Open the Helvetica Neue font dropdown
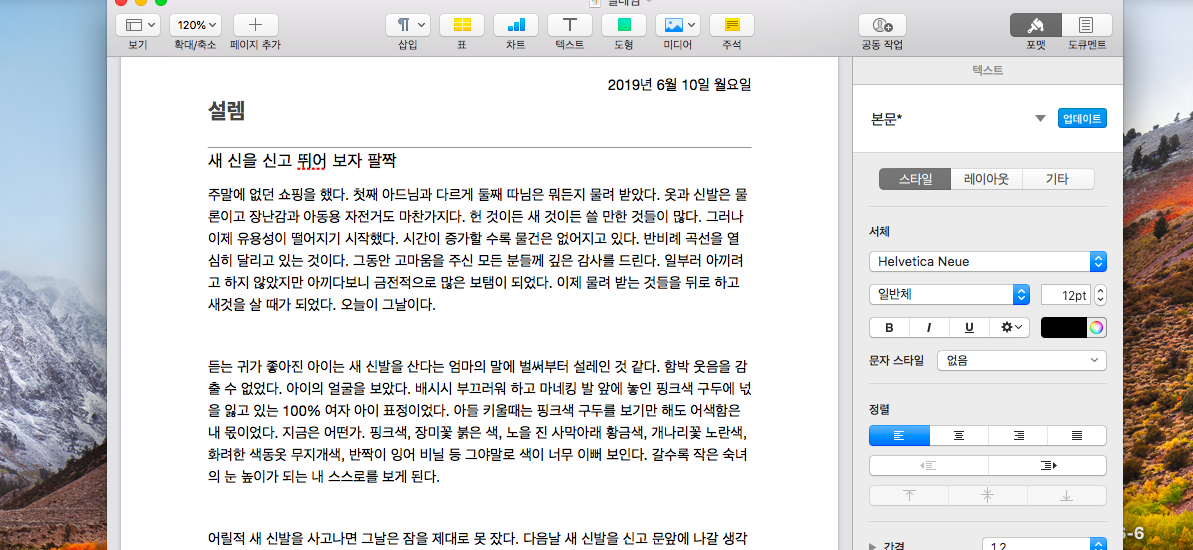Image resolution: width=1193 pixels, height=550 pixels. click(988, 262)
